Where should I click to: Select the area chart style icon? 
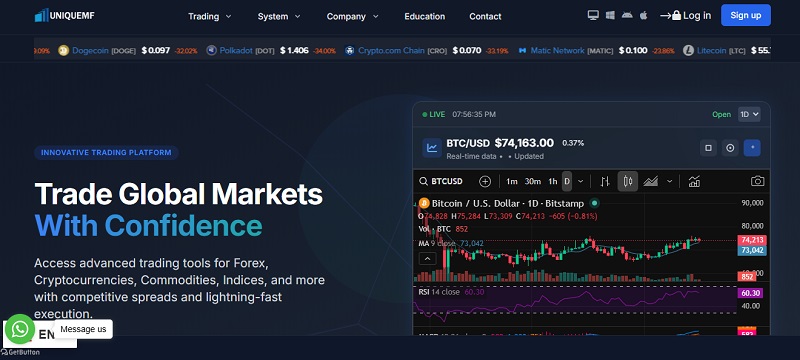click(x=651, y=182)
